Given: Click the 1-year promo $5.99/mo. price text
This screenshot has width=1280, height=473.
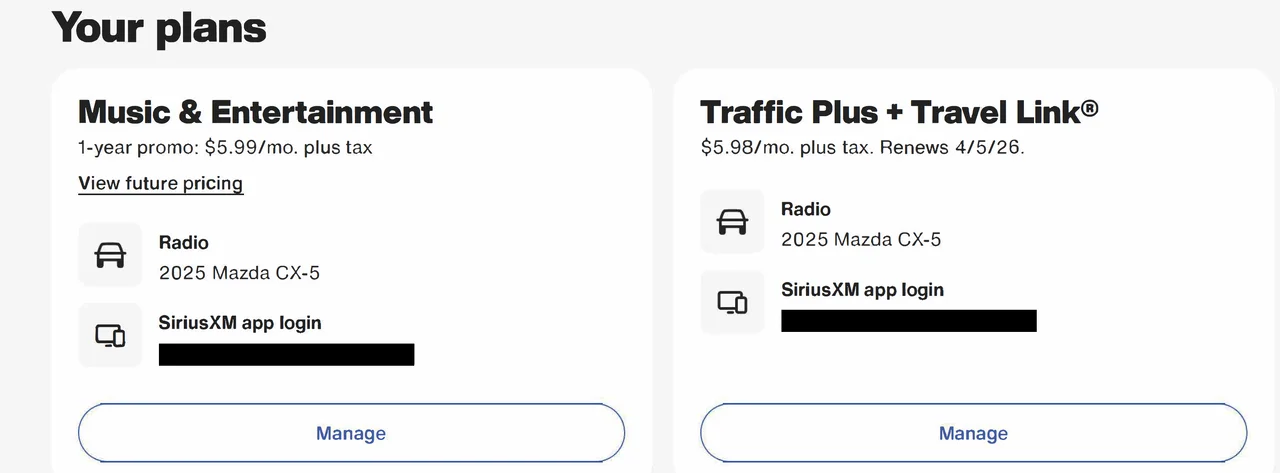Looking at the screenshot, I should [x=225, y=148].
